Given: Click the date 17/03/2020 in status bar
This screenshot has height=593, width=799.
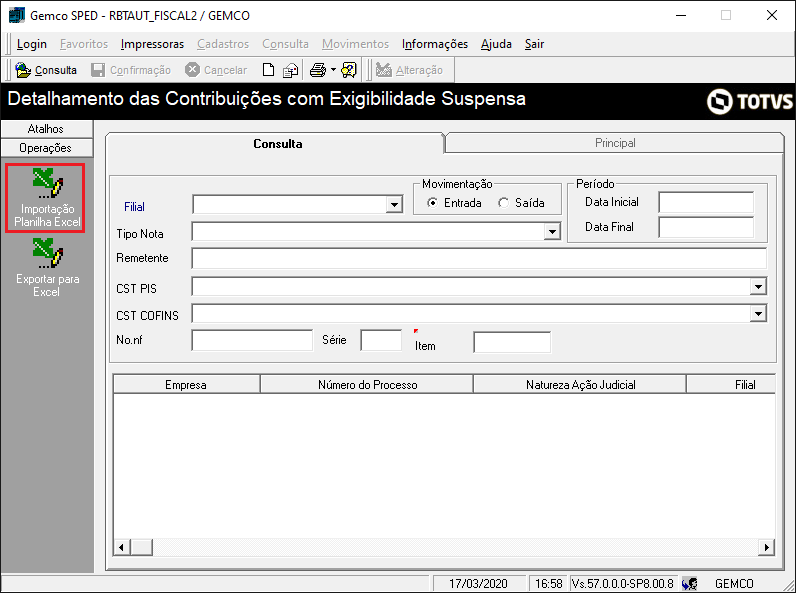Looking at the screenshot, I should tap(478, 583).
